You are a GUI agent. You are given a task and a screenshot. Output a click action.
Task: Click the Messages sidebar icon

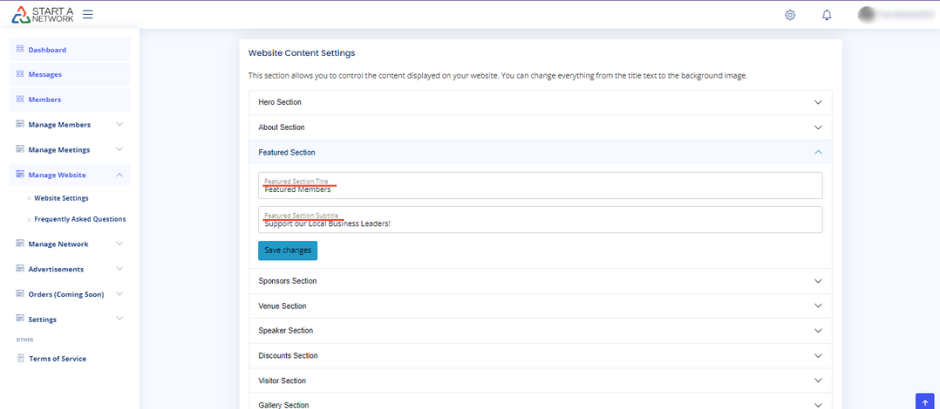coord(20,74)
